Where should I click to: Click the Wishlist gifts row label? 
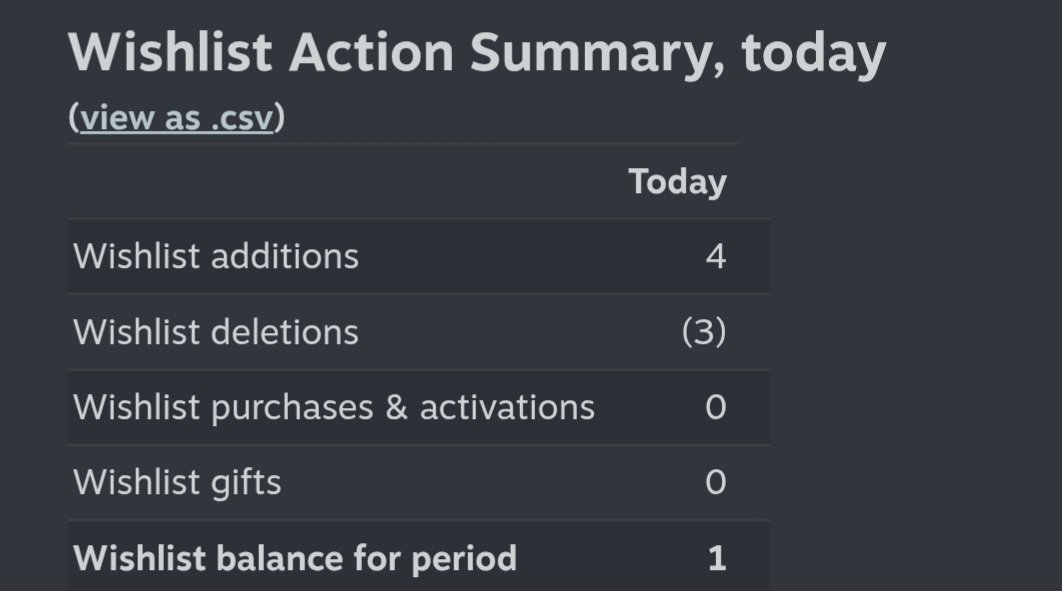click(177, 483)
